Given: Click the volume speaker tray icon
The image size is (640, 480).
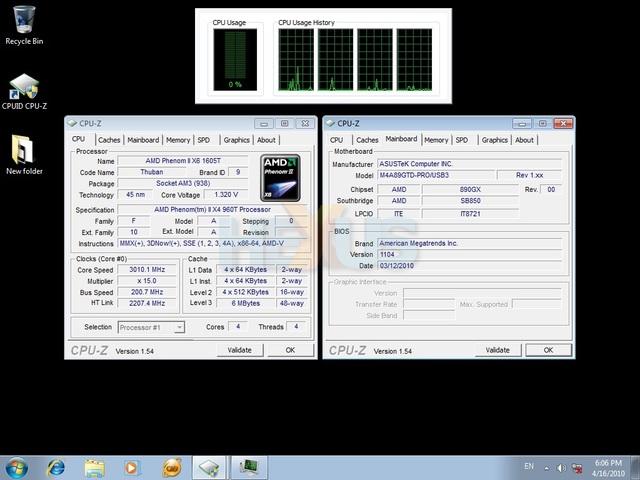Looking at the screenshot, I should 562,468.
